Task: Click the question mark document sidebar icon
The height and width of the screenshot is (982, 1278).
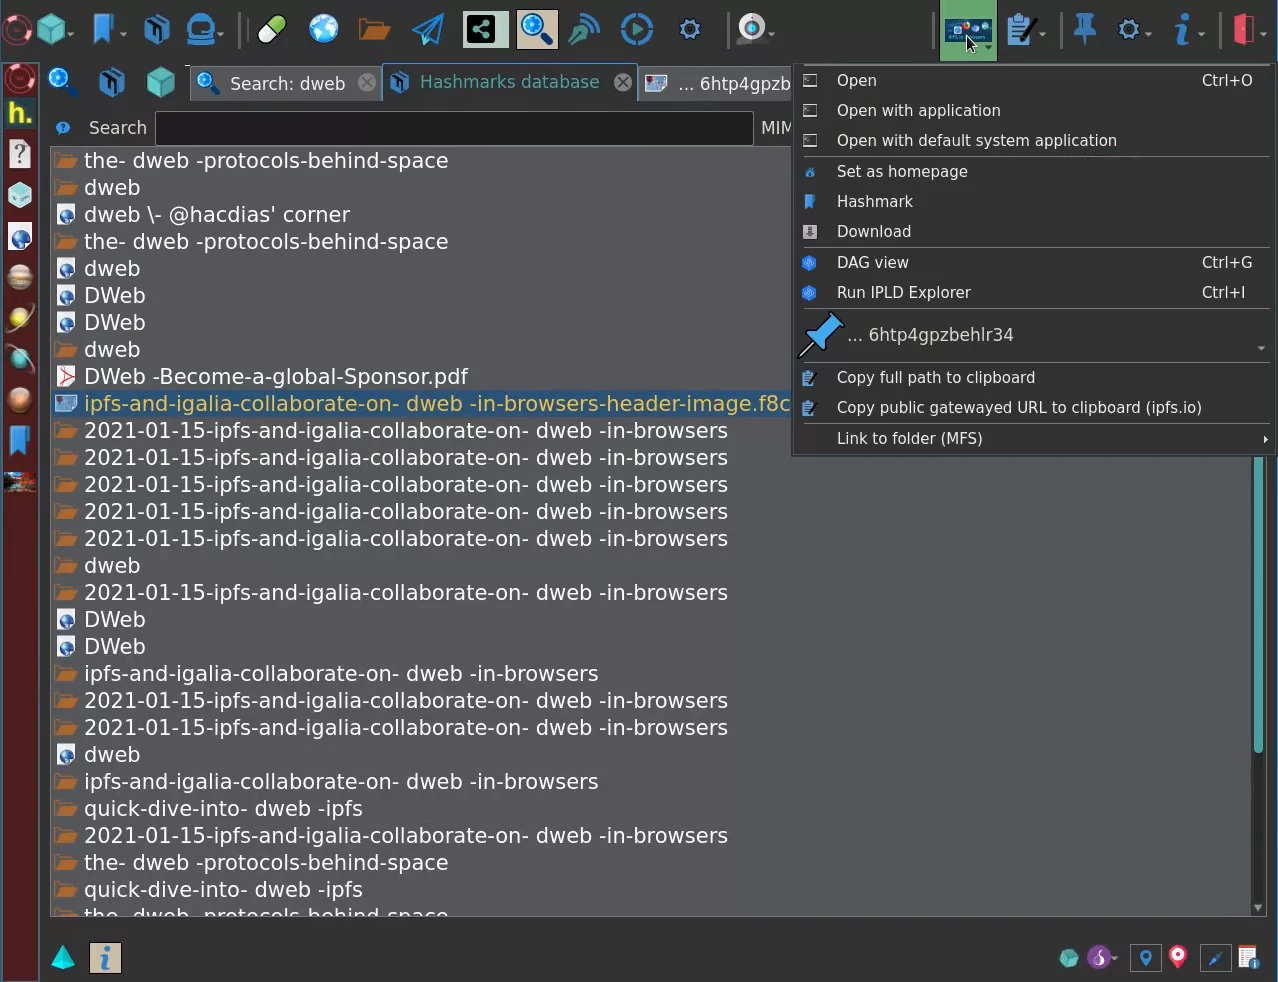Action: [x=20, y=154]
